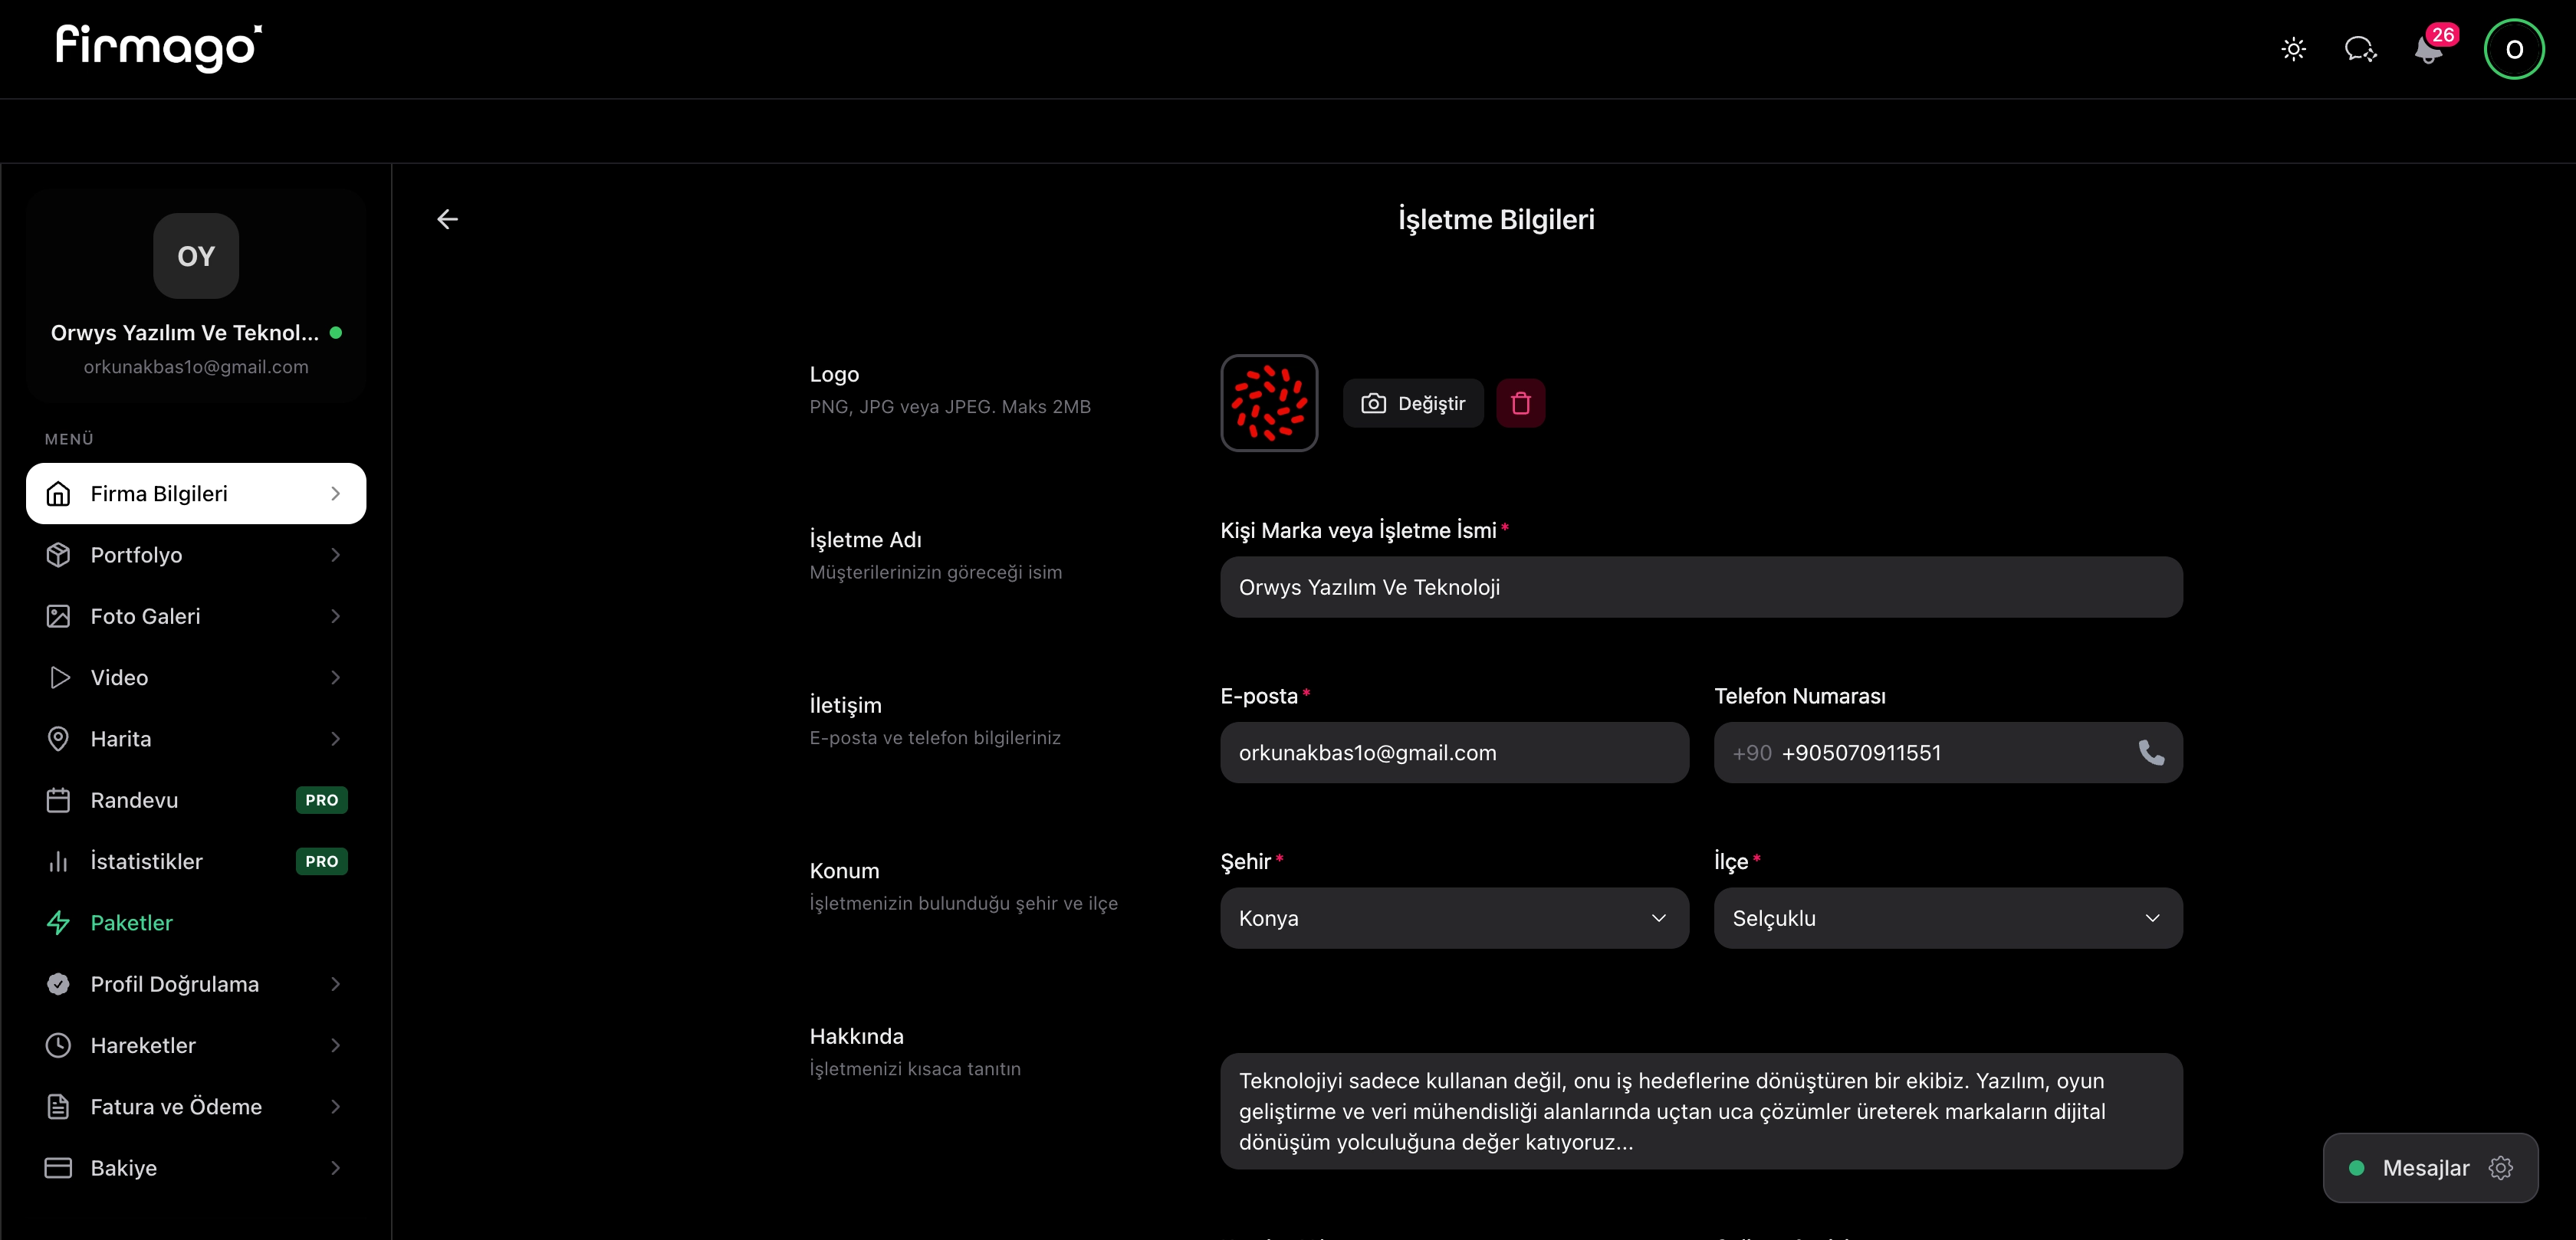Open the Mesajlar chat widget
Image resolution: width=2576 pixels, height=1240 pixels.
pos(2424,1168)
